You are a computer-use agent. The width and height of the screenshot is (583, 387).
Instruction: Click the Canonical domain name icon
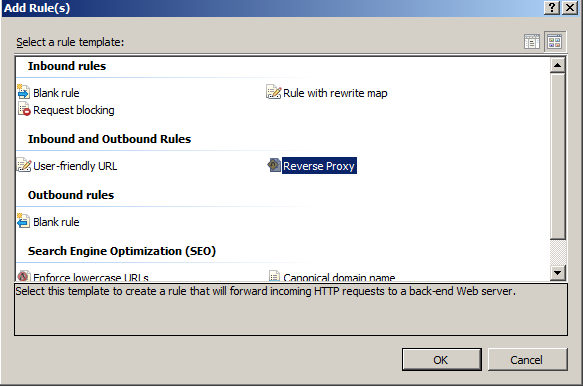coord(274,276)
